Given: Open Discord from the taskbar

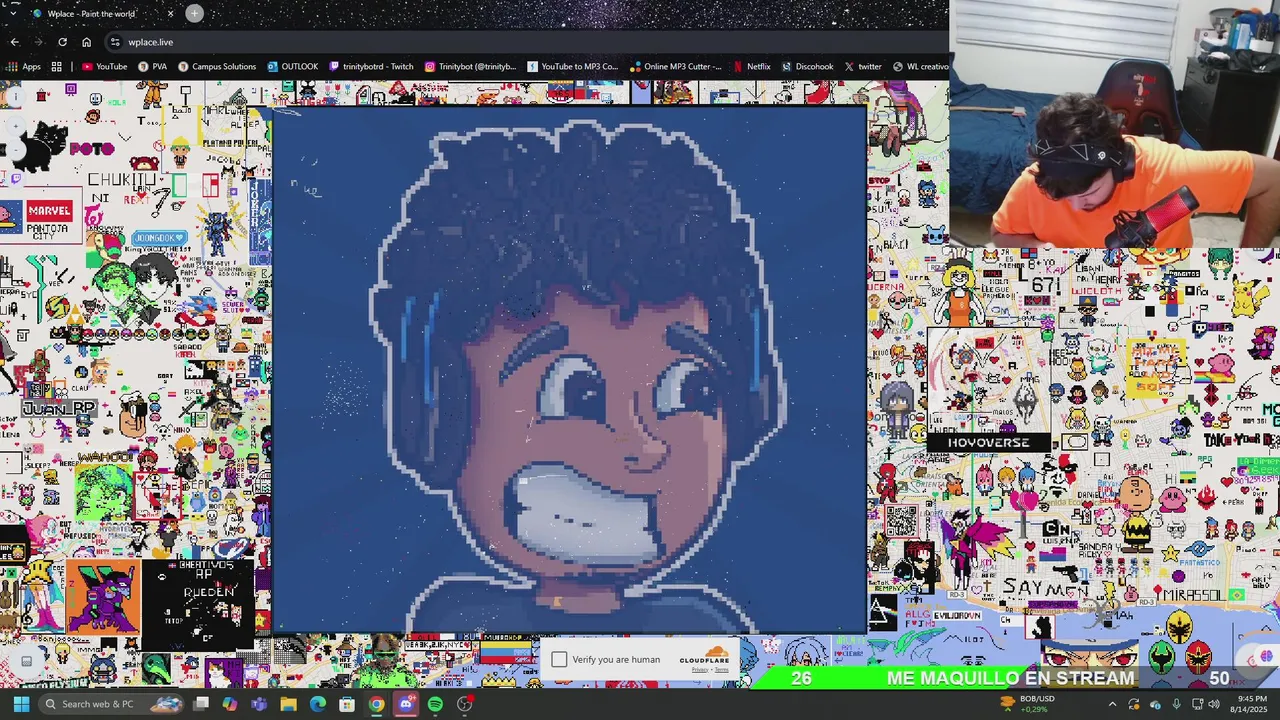Looking at the screenshot, I should click(x=405, y=704).
